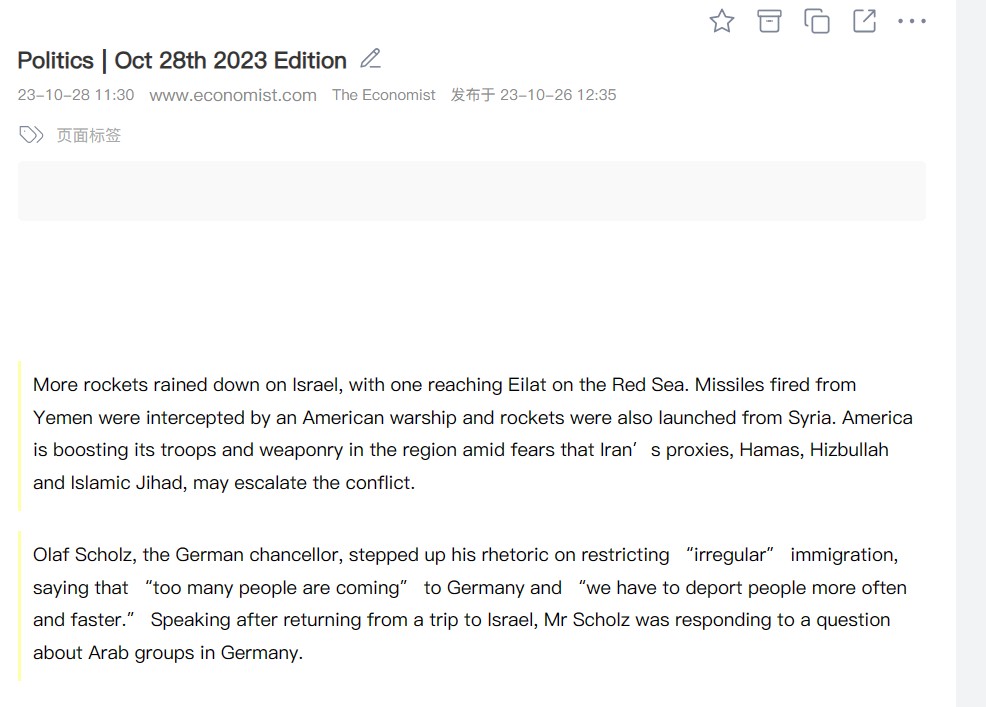Image resolution: width=986 pixels, height=707 pixels.
Task: Click the paragraph about rockets on Israel
Action: 472,433
